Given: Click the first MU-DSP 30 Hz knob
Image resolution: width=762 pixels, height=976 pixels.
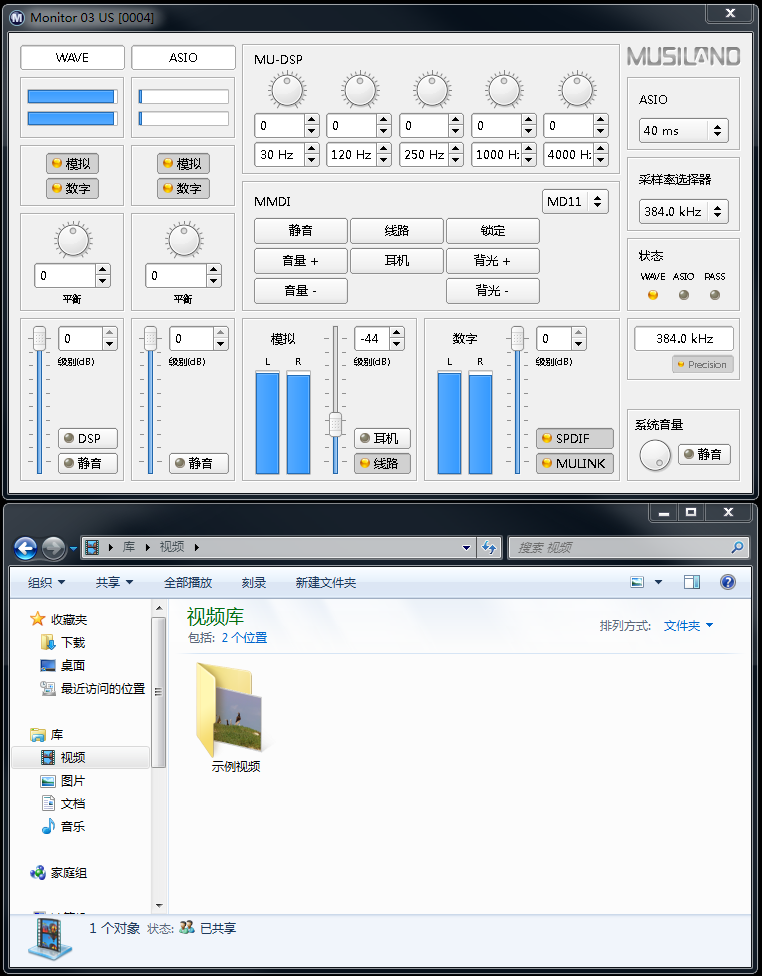Looking at the screenshot, I should pyautogui.click(x=286, y=91).
